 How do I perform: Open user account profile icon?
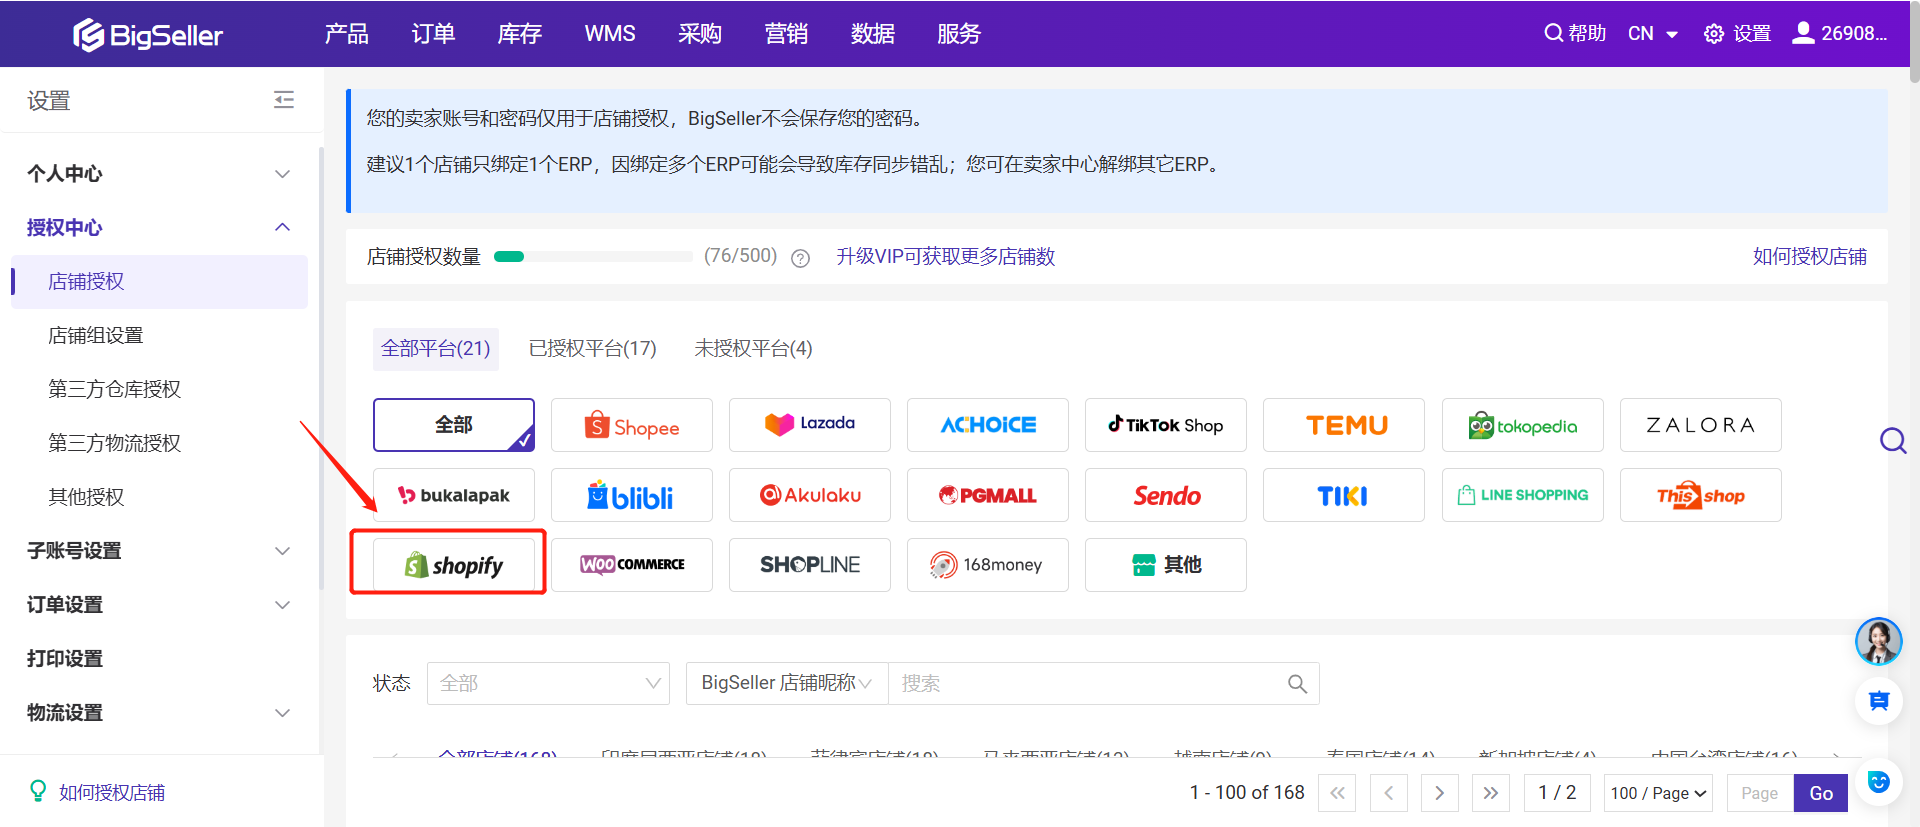pos(1802,33)
